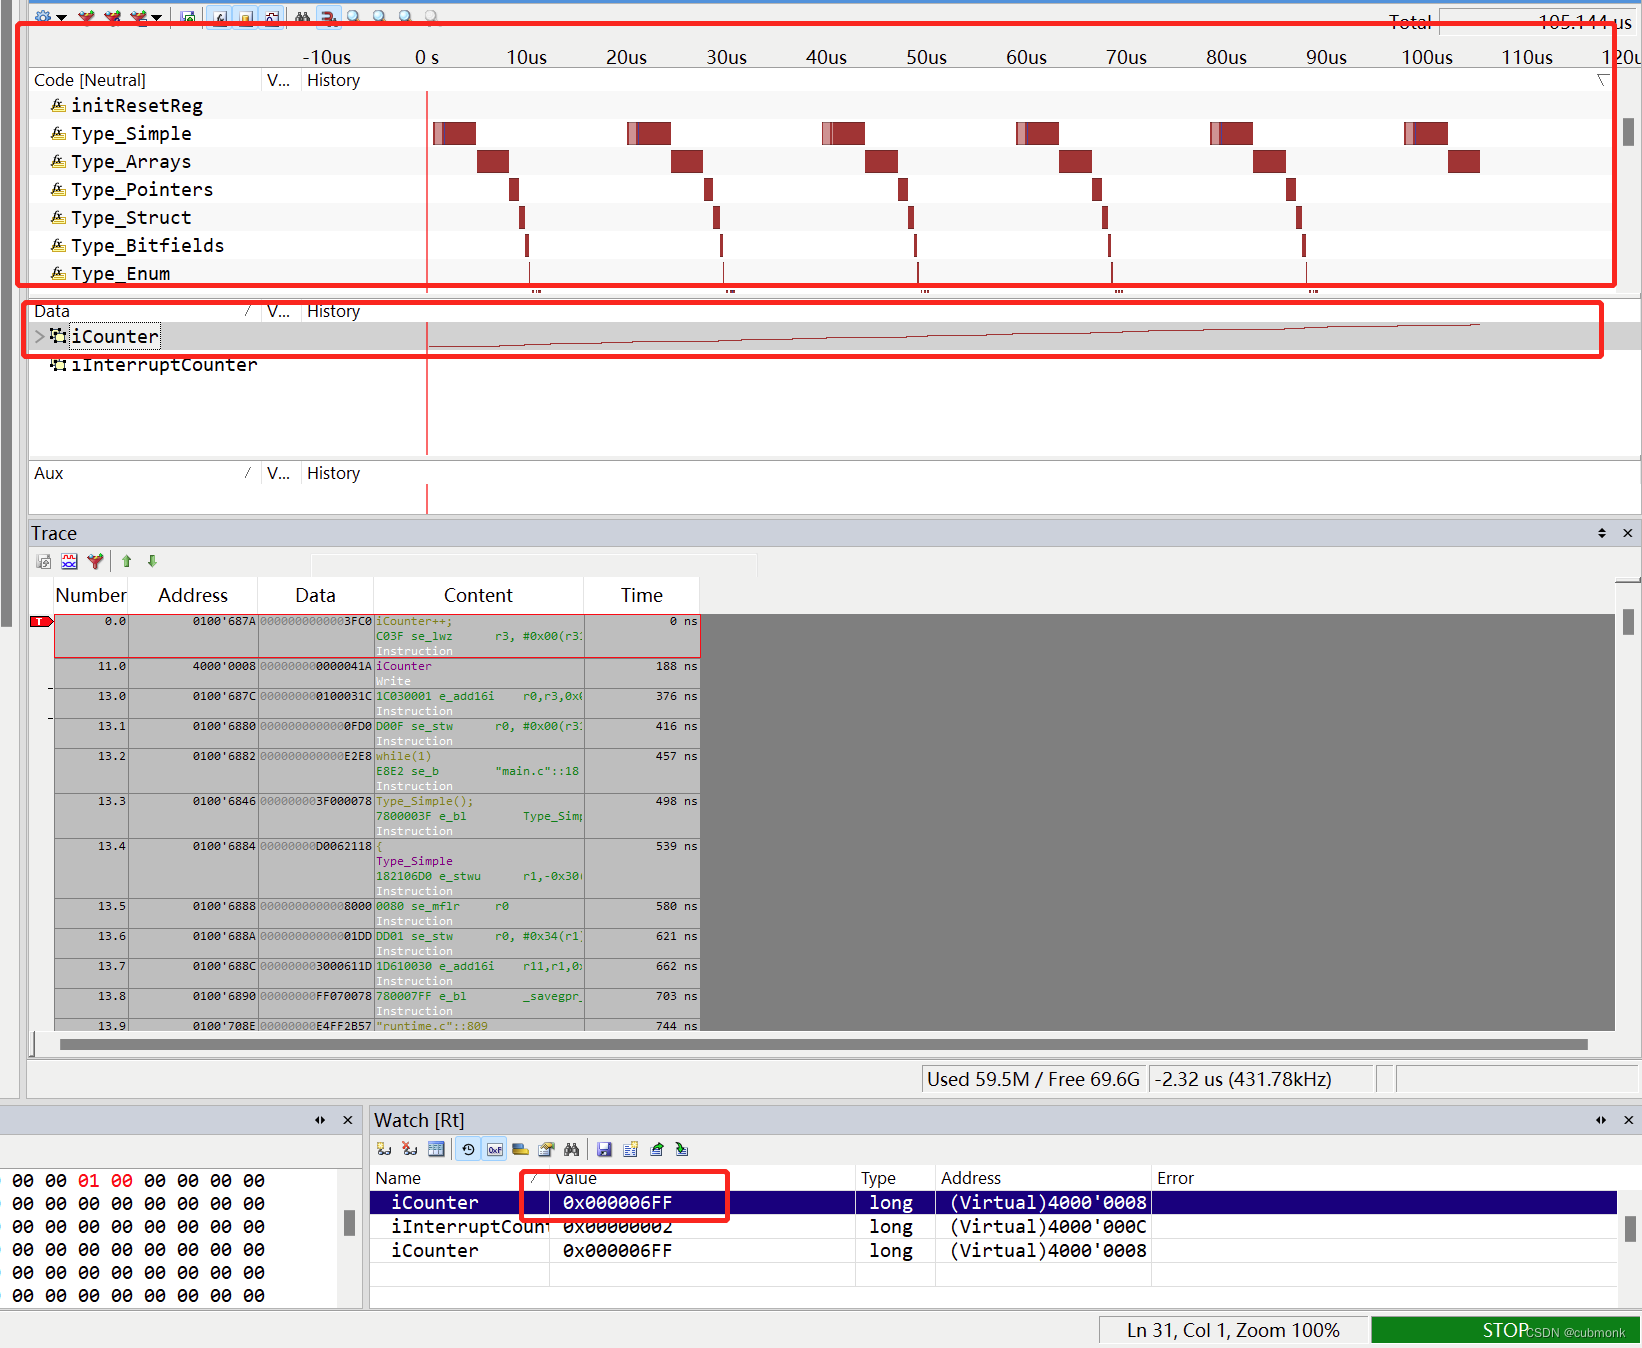Click green up arrow in Trace toolbar

127,562
